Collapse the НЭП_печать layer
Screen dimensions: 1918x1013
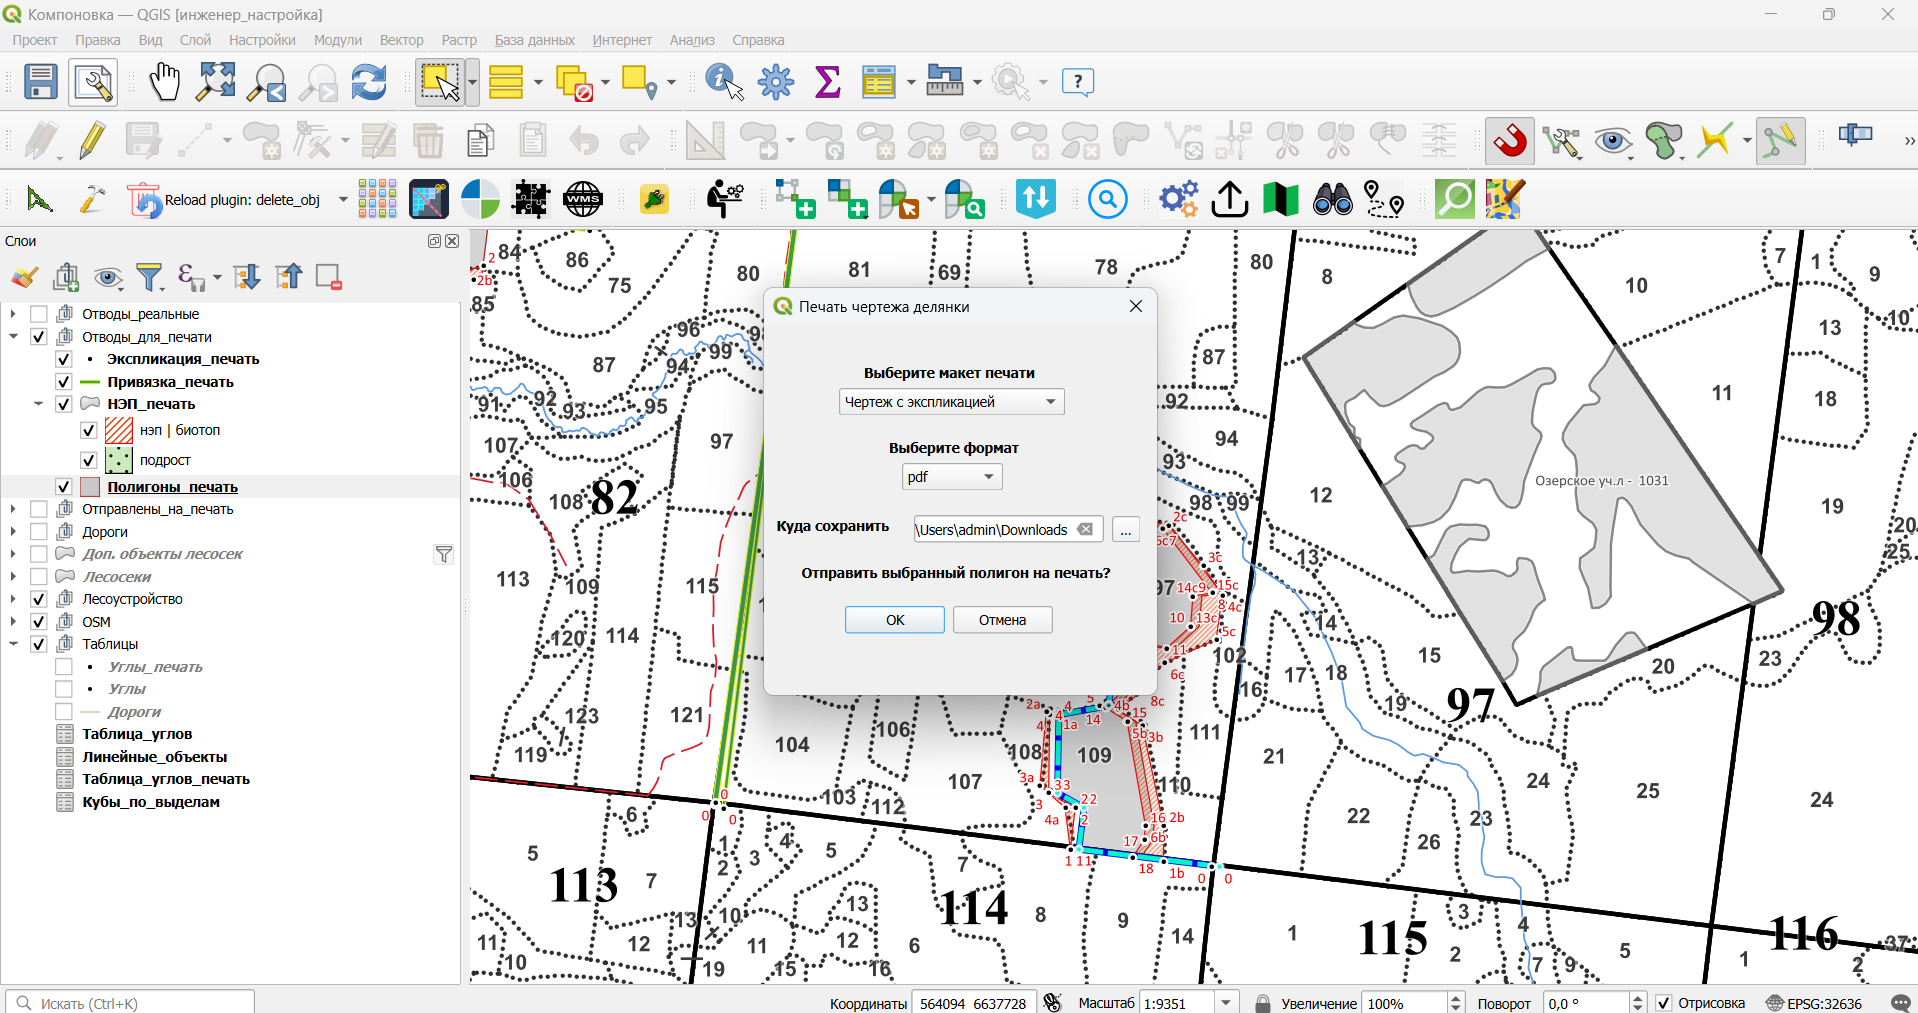pyautogui.click(x=38, y=404)
